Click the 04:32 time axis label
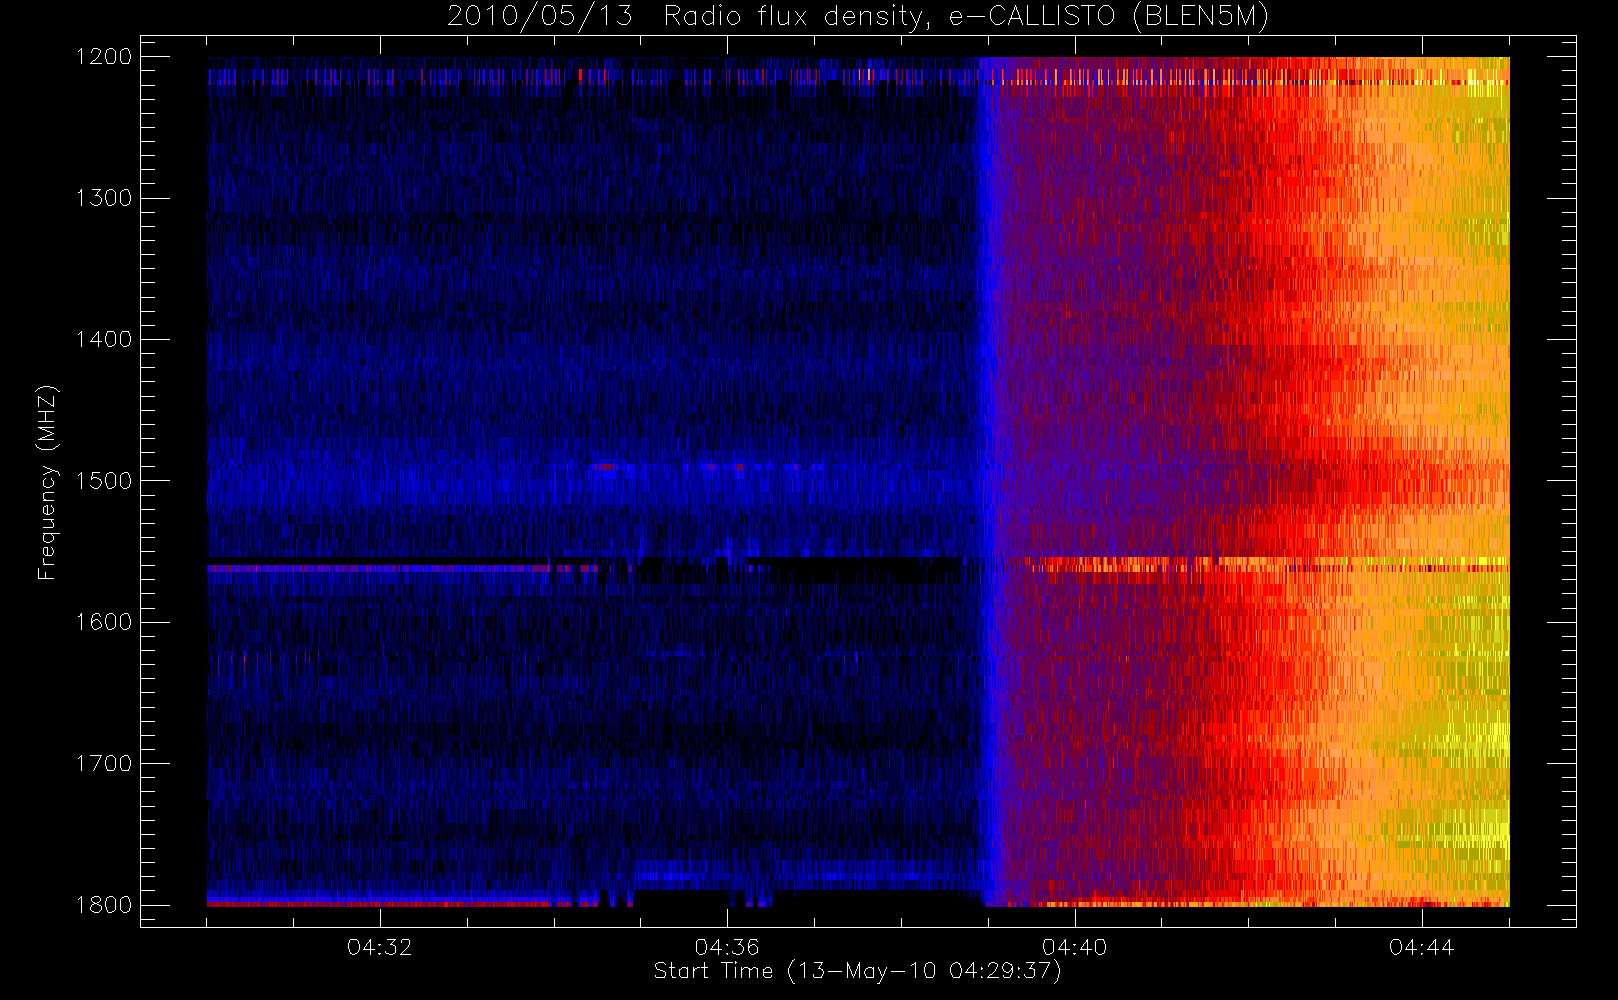The height and width of the screenshot is (1000, 1618). [380, 947]
